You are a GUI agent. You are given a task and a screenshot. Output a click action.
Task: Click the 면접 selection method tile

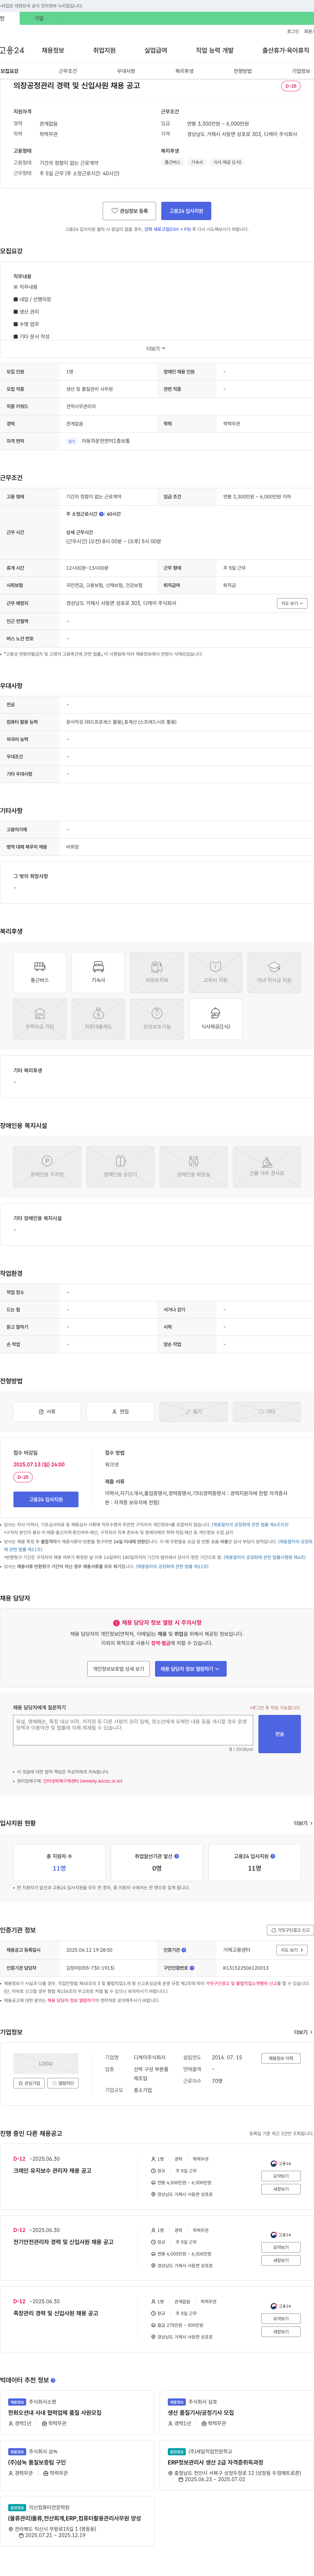[120, 1412]
